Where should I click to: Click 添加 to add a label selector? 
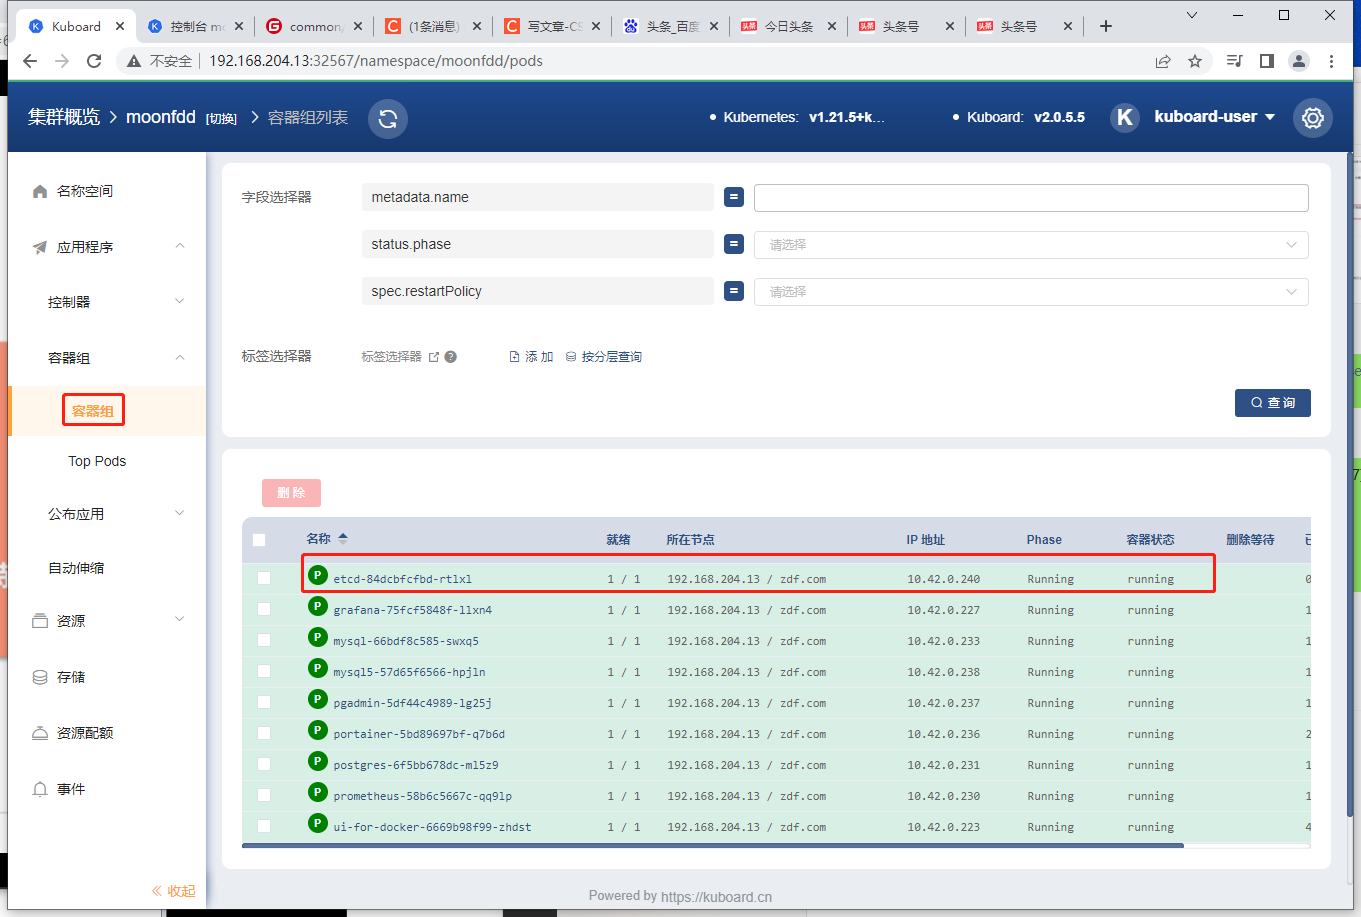tap(531, 357)
